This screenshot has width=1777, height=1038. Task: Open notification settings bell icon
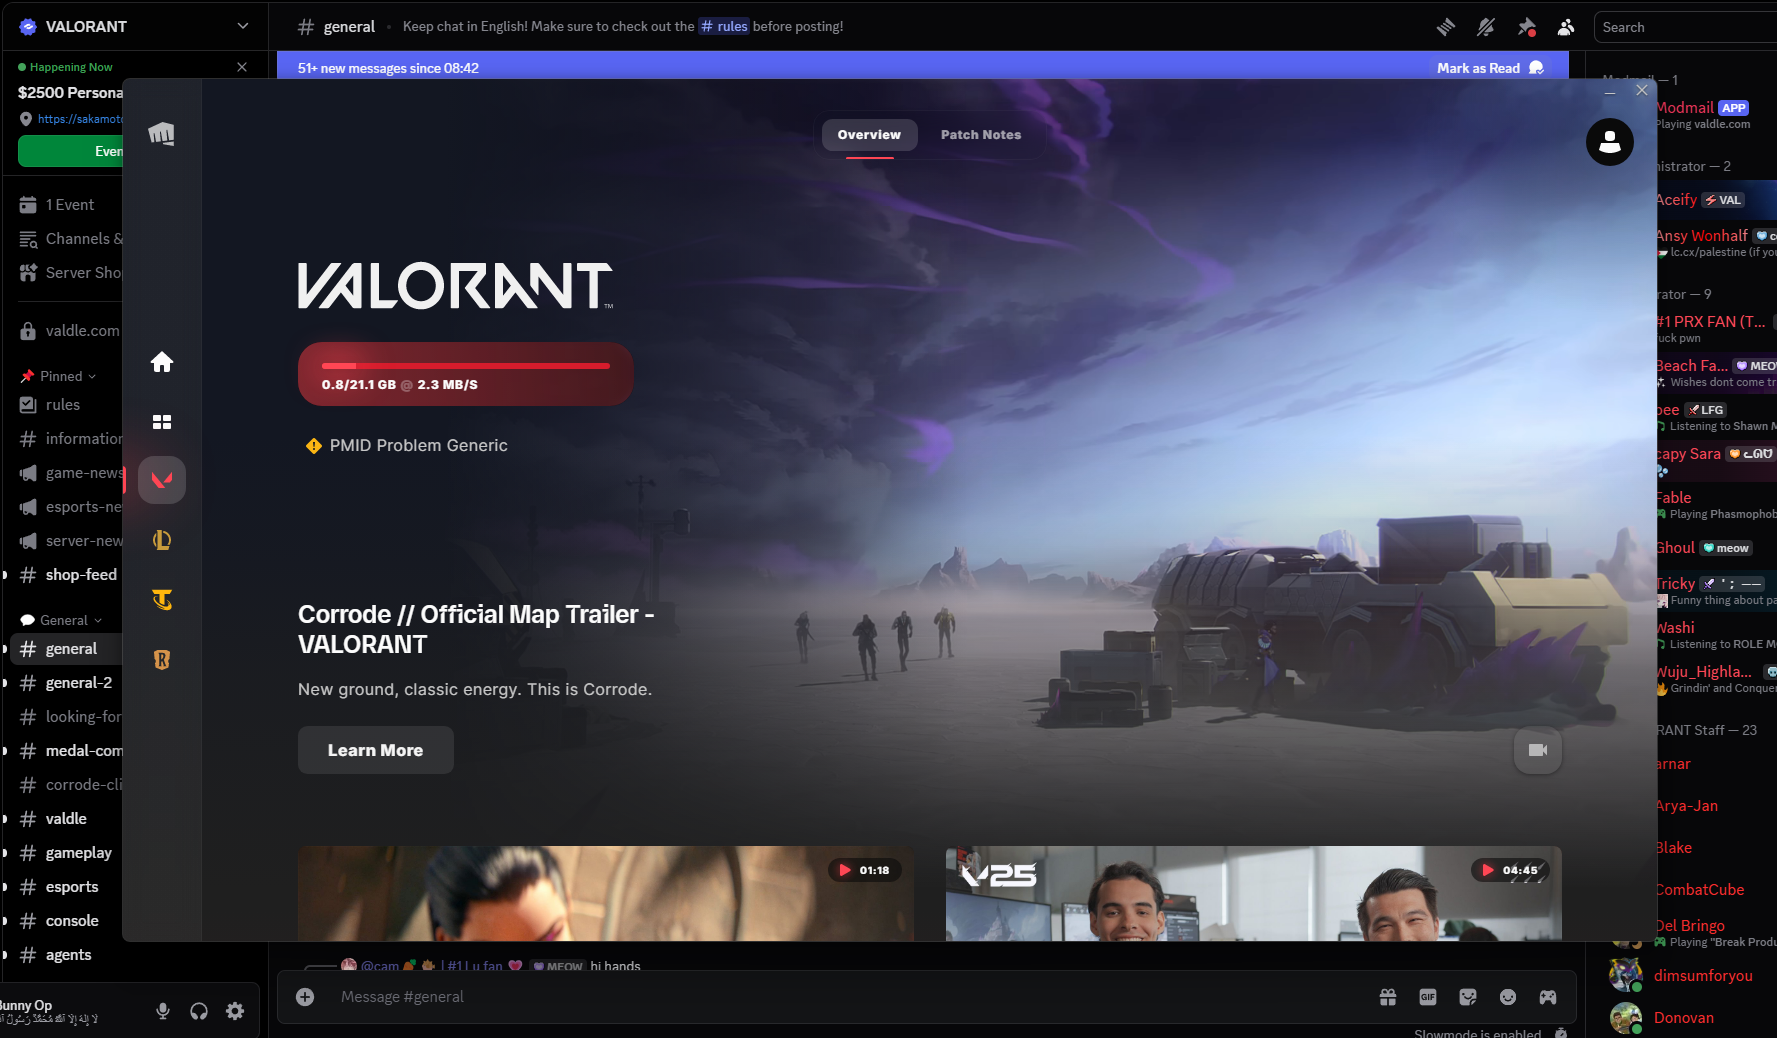[1486, 27]
